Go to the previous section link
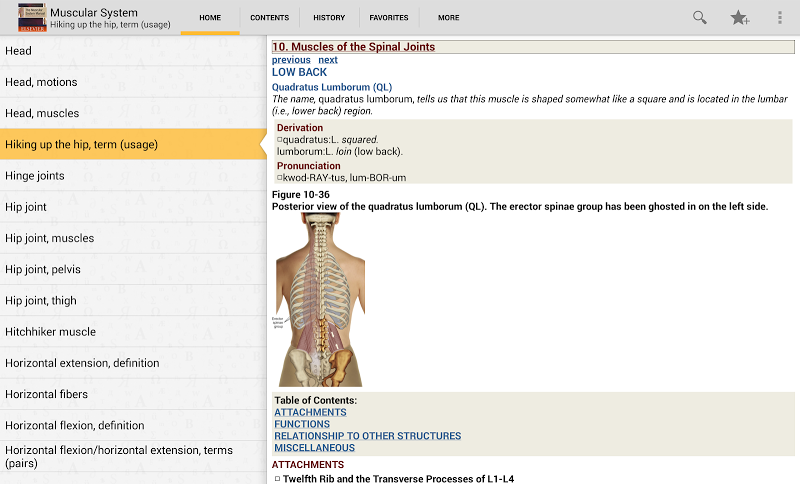This screenshot has height=484, width=800. [291, 60]
